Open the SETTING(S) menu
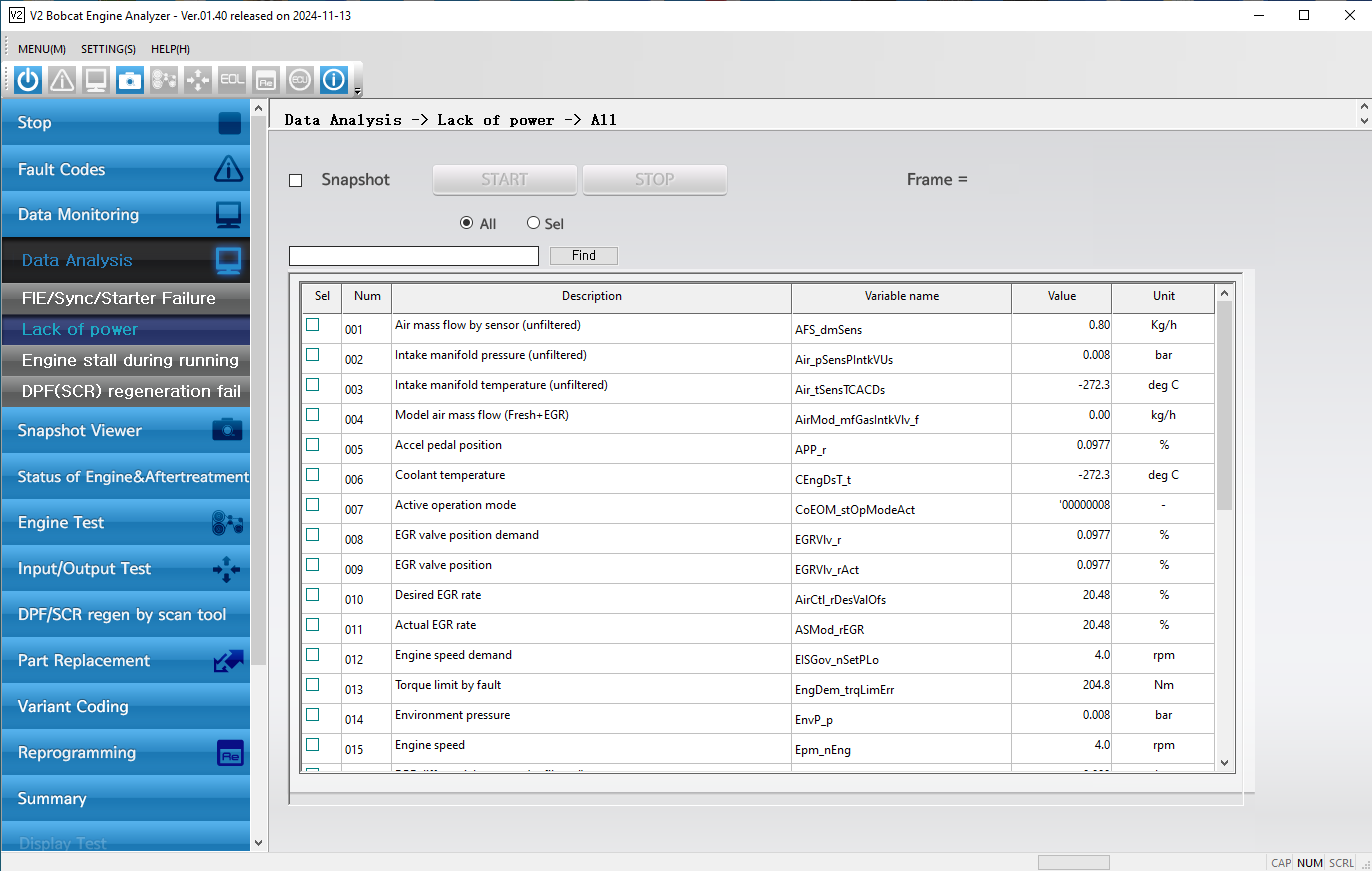 pyautogui.click(x=108, y=49)
